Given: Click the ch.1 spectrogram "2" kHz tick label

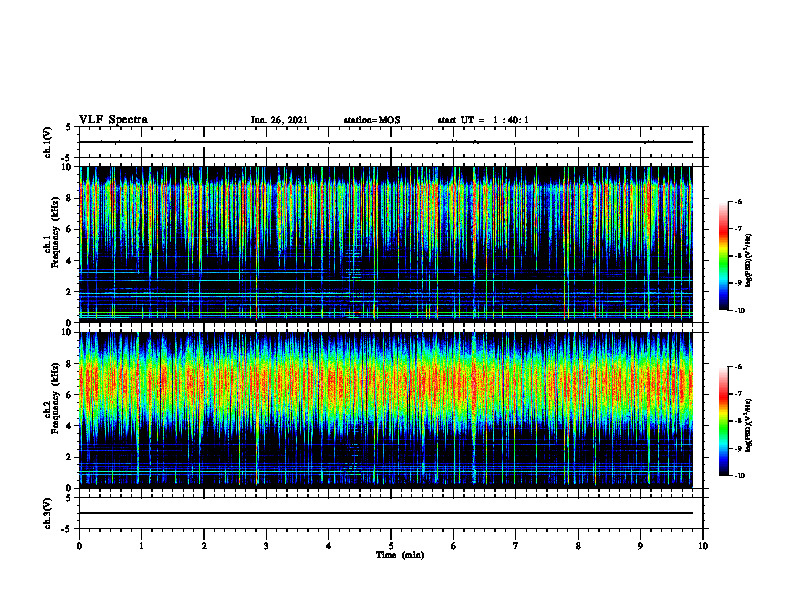Looking at the screenshot, I should 70,292.
